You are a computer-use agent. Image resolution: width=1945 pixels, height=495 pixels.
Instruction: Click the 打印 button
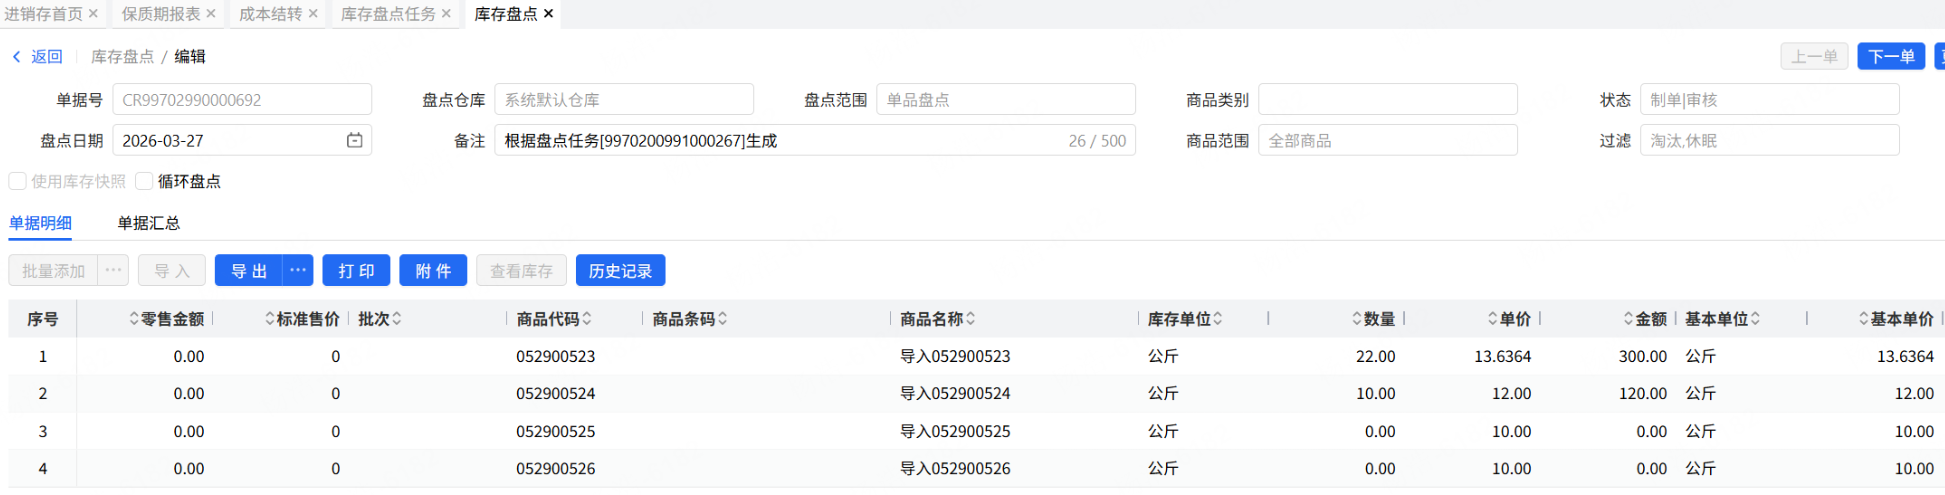pos(356,271)
